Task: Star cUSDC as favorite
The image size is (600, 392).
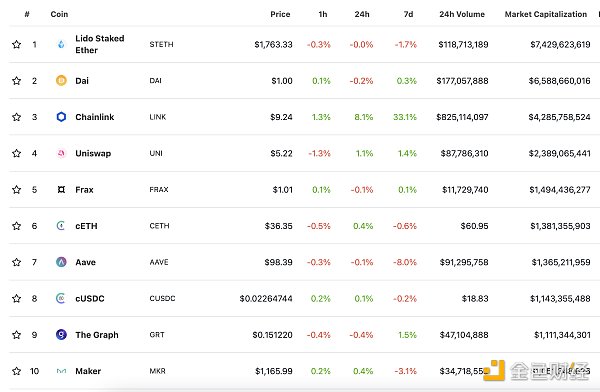Action: [16, 298]
